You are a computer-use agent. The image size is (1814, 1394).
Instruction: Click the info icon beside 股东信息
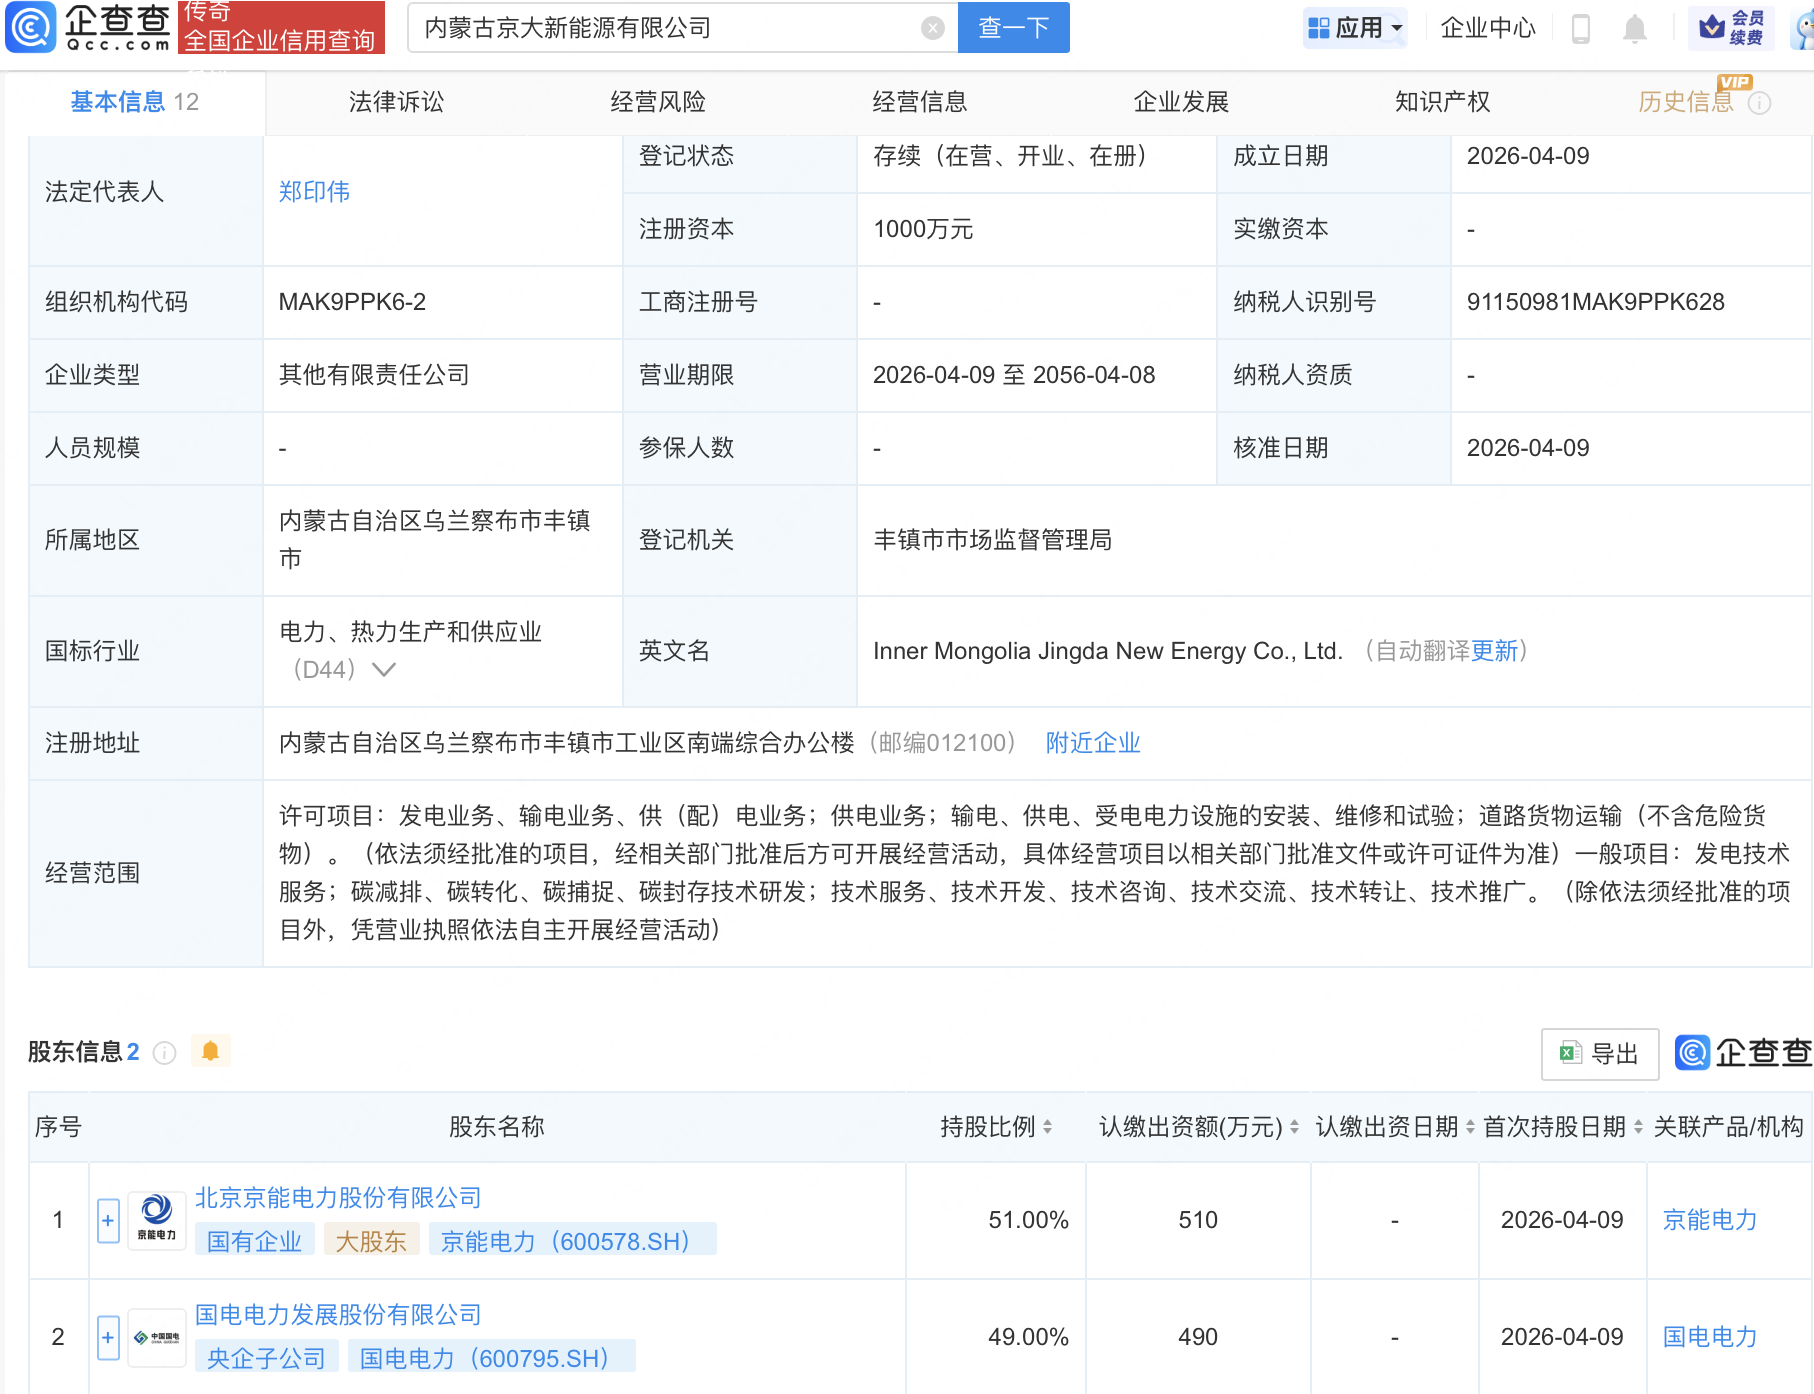(x=165, y=1053)
